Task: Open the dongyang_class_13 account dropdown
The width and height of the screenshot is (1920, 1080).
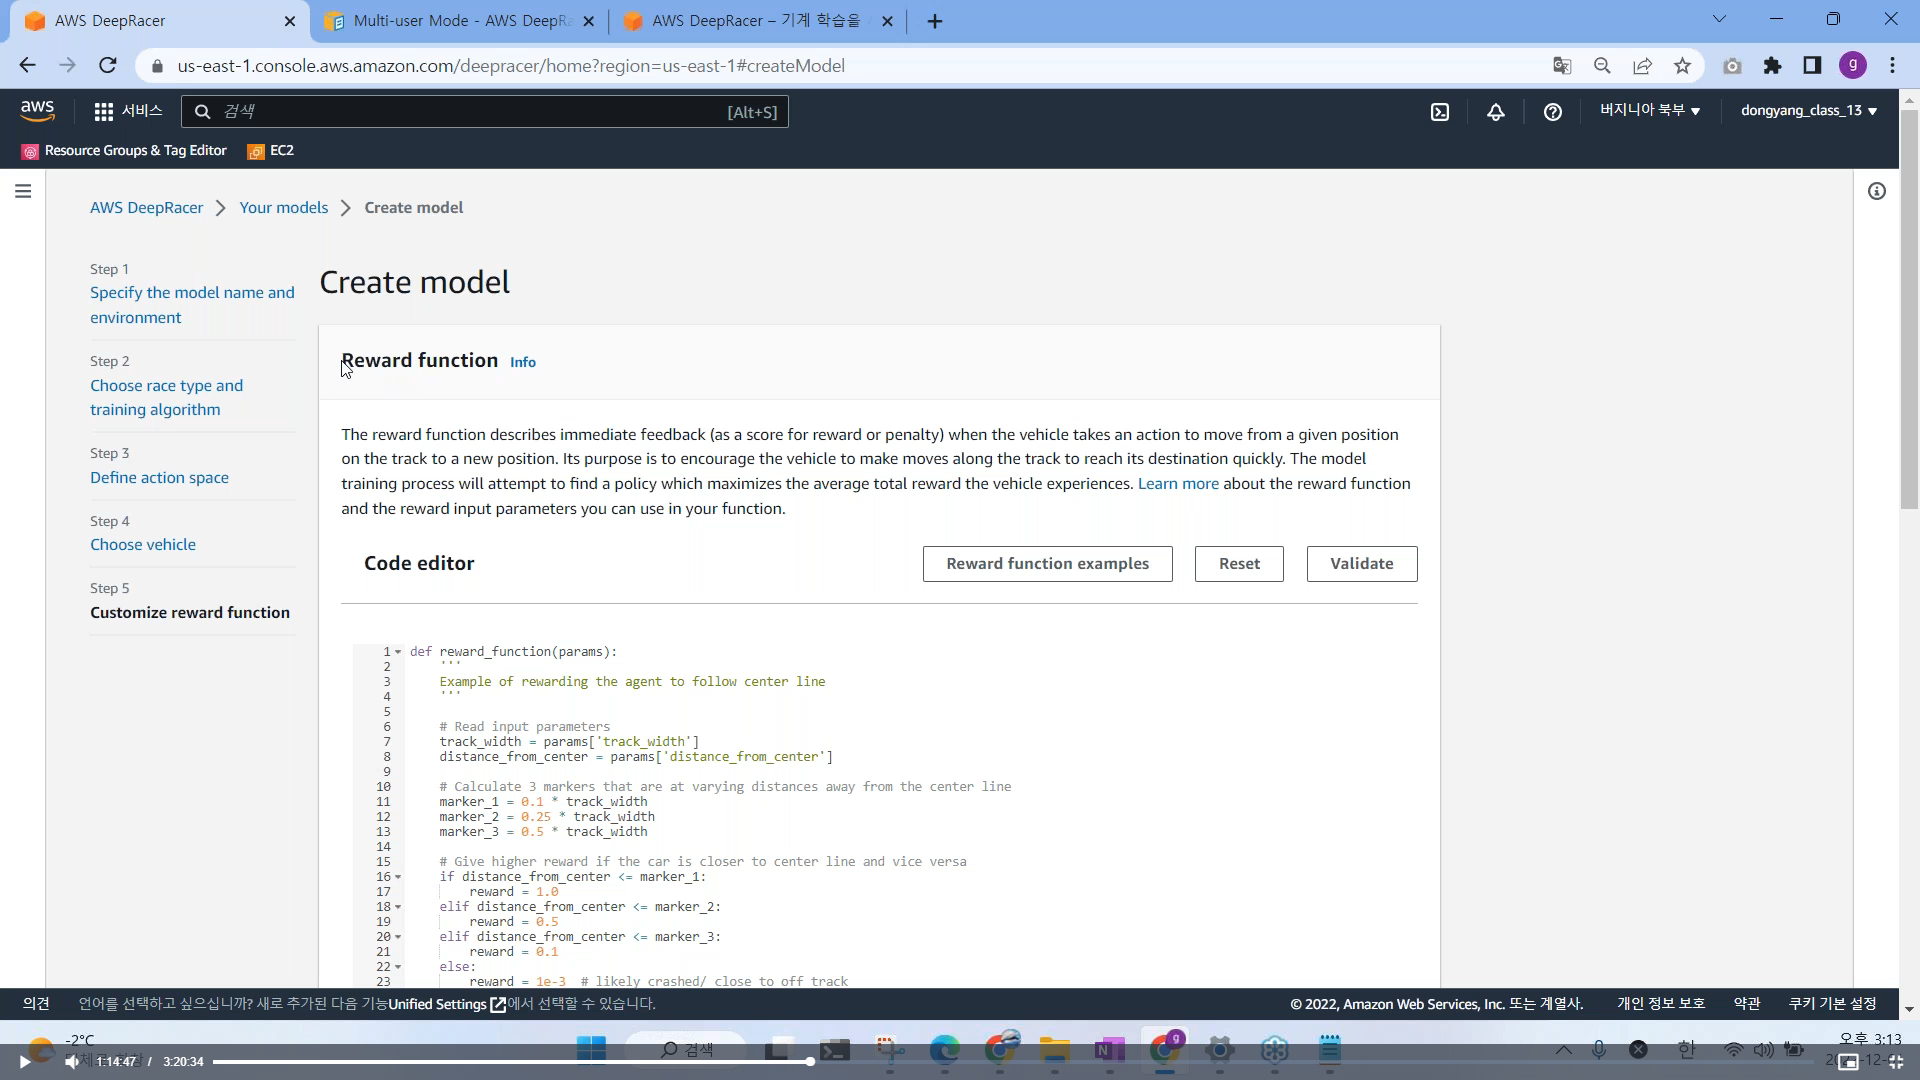Action: pos(1808,111)
